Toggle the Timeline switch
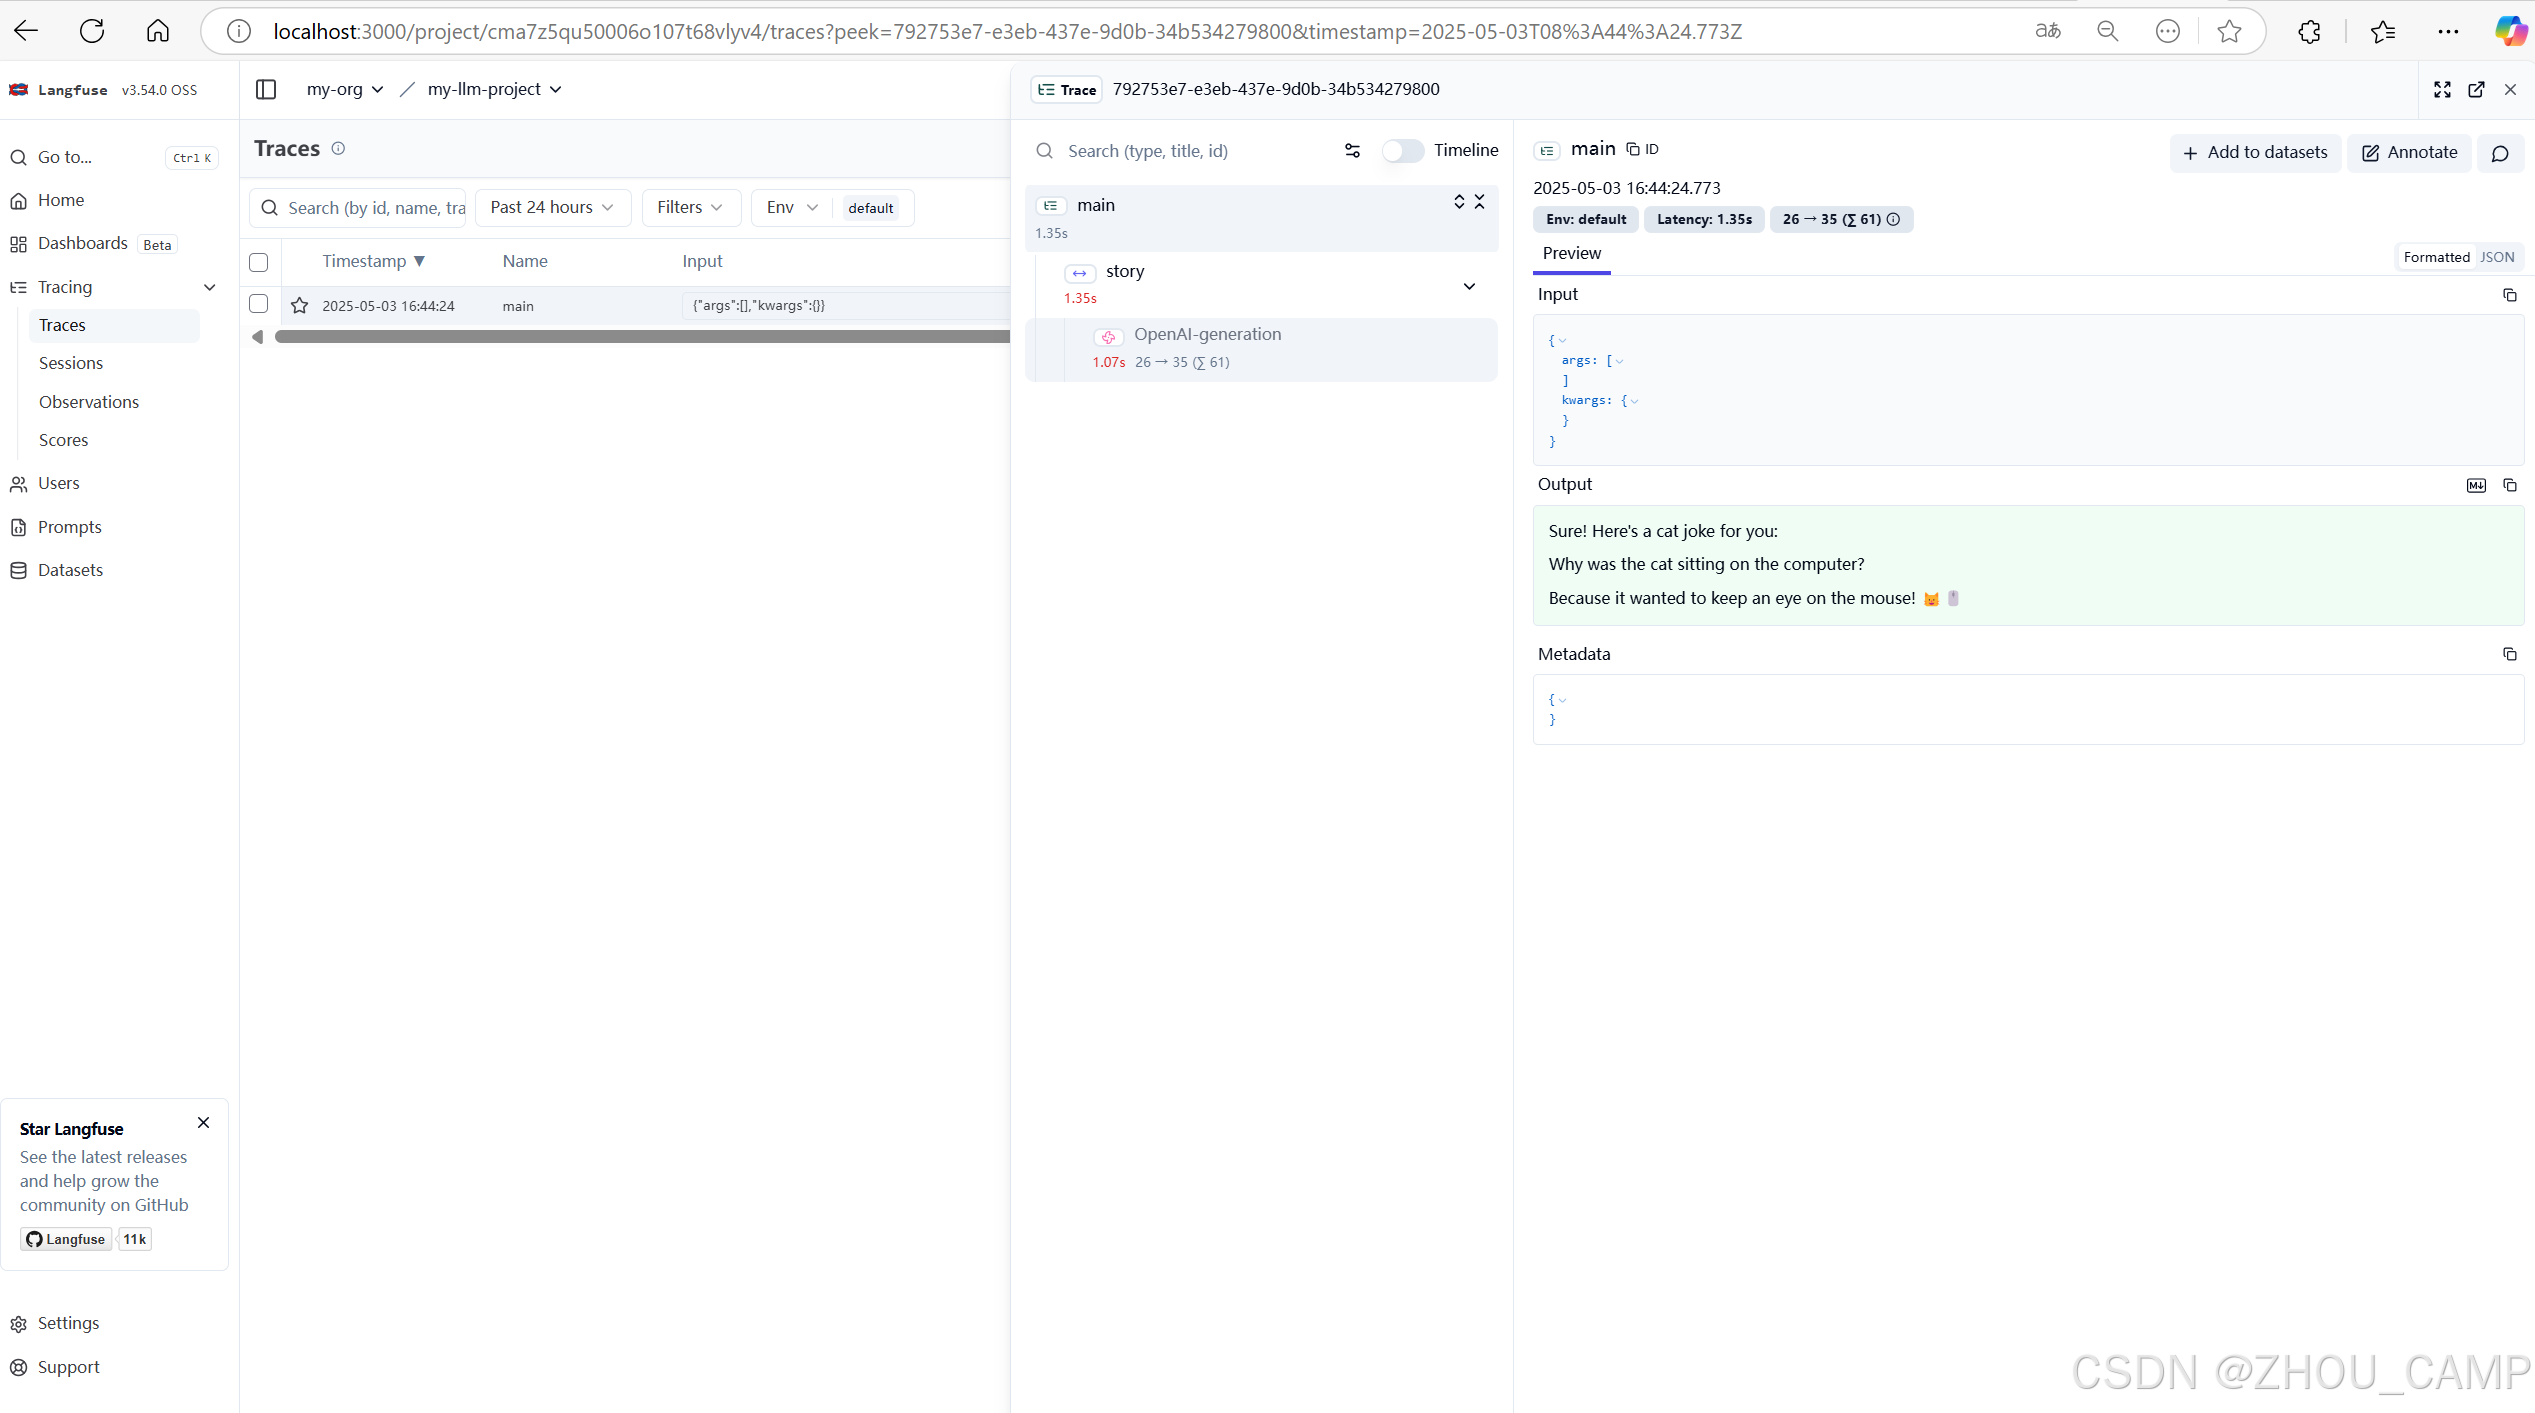The width and height of the screenshot is (2535, 1413). 1402,151
